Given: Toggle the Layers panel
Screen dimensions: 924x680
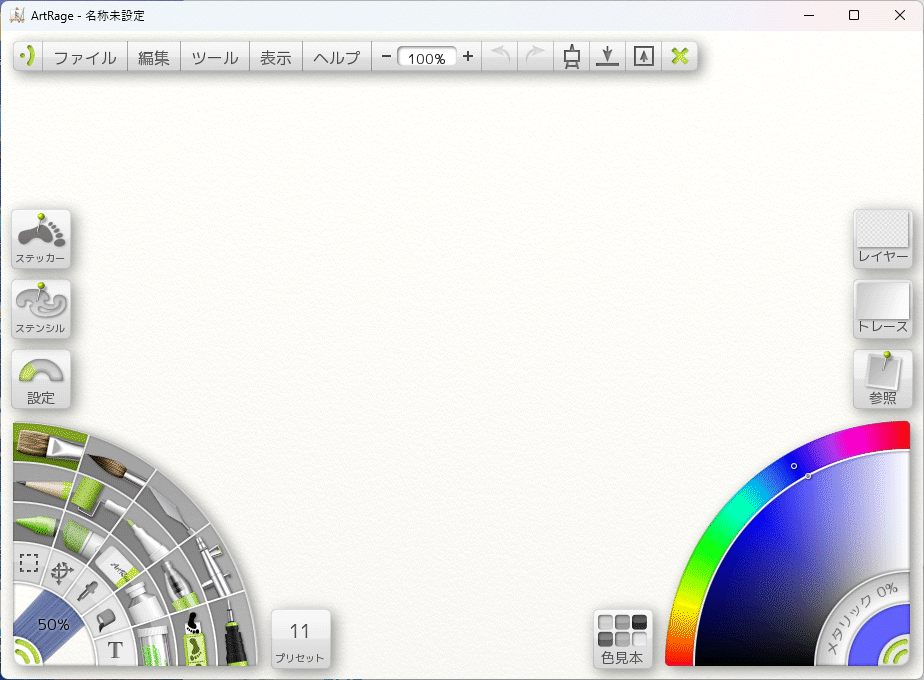Looking at the screenshot, I should click(x=882, y=239).
